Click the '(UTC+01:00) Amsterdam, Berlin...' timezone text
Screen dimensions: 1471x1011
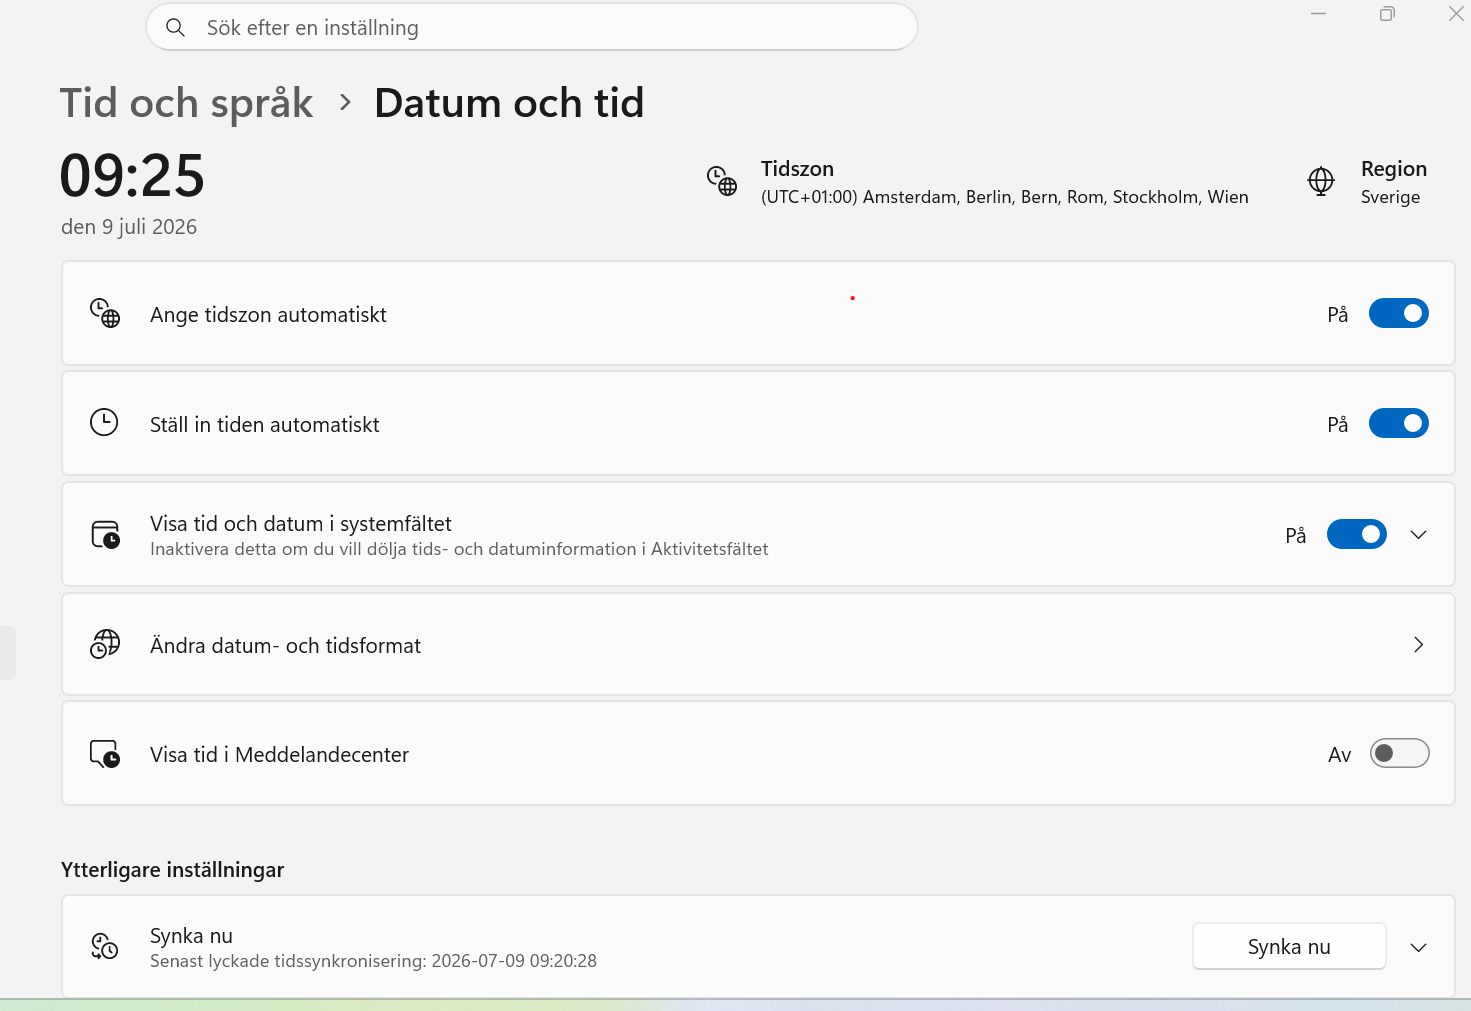(1004, 197)
